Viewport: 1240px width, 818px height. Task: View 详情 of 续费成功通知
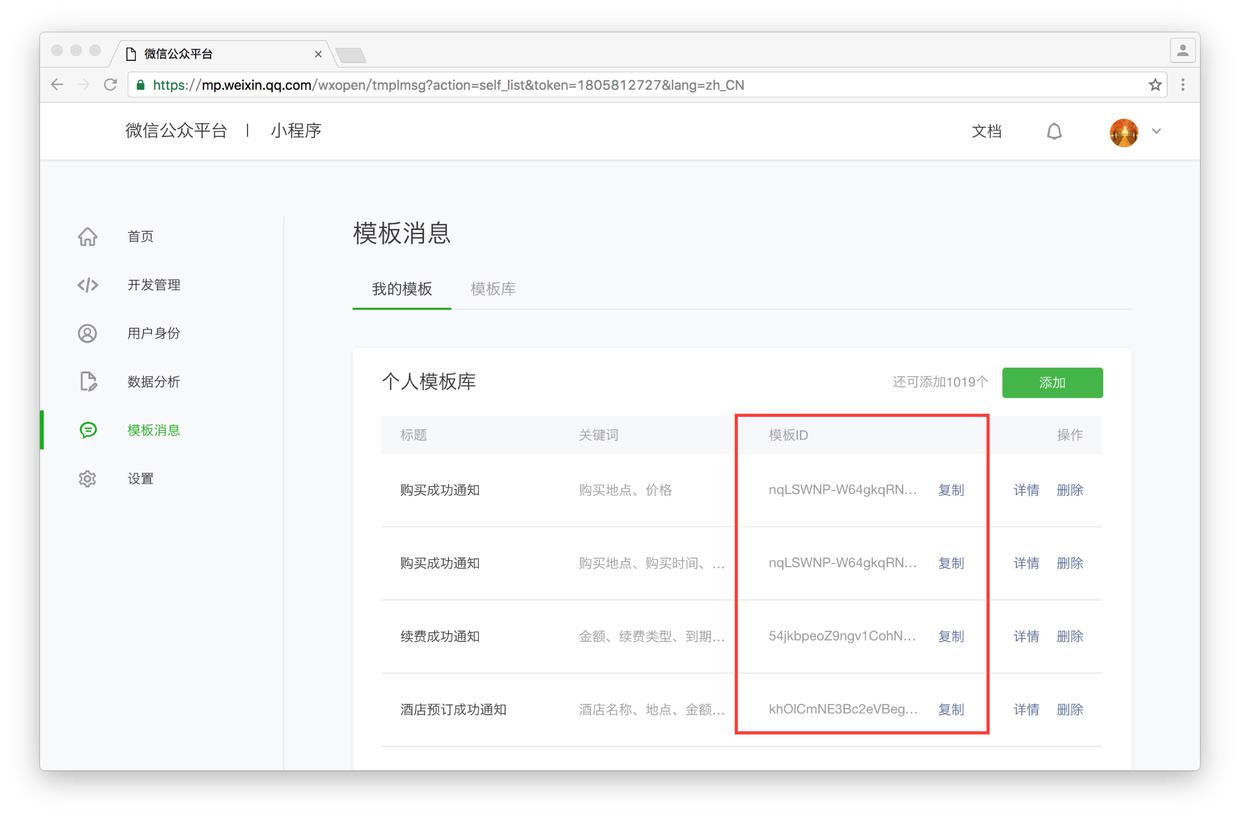(x=1026, y=636)
